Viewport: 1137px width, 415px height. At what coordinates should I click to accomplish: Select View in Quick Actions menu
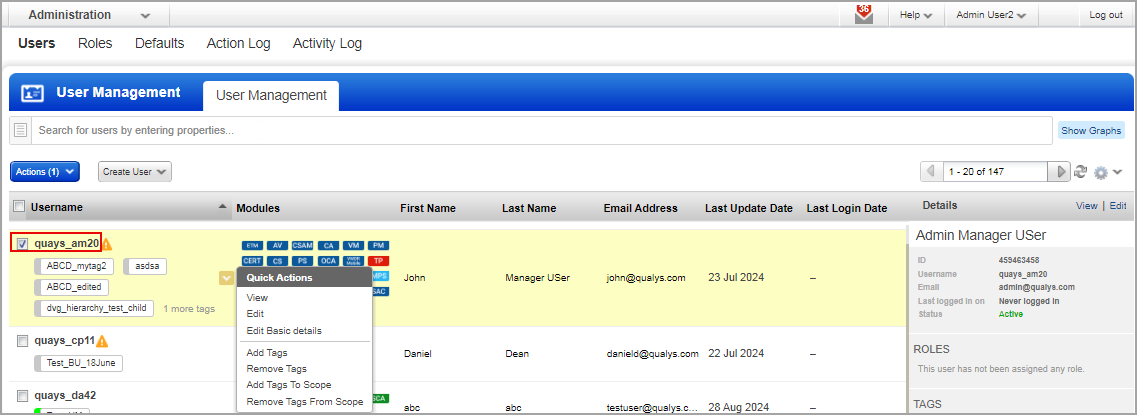257,297
